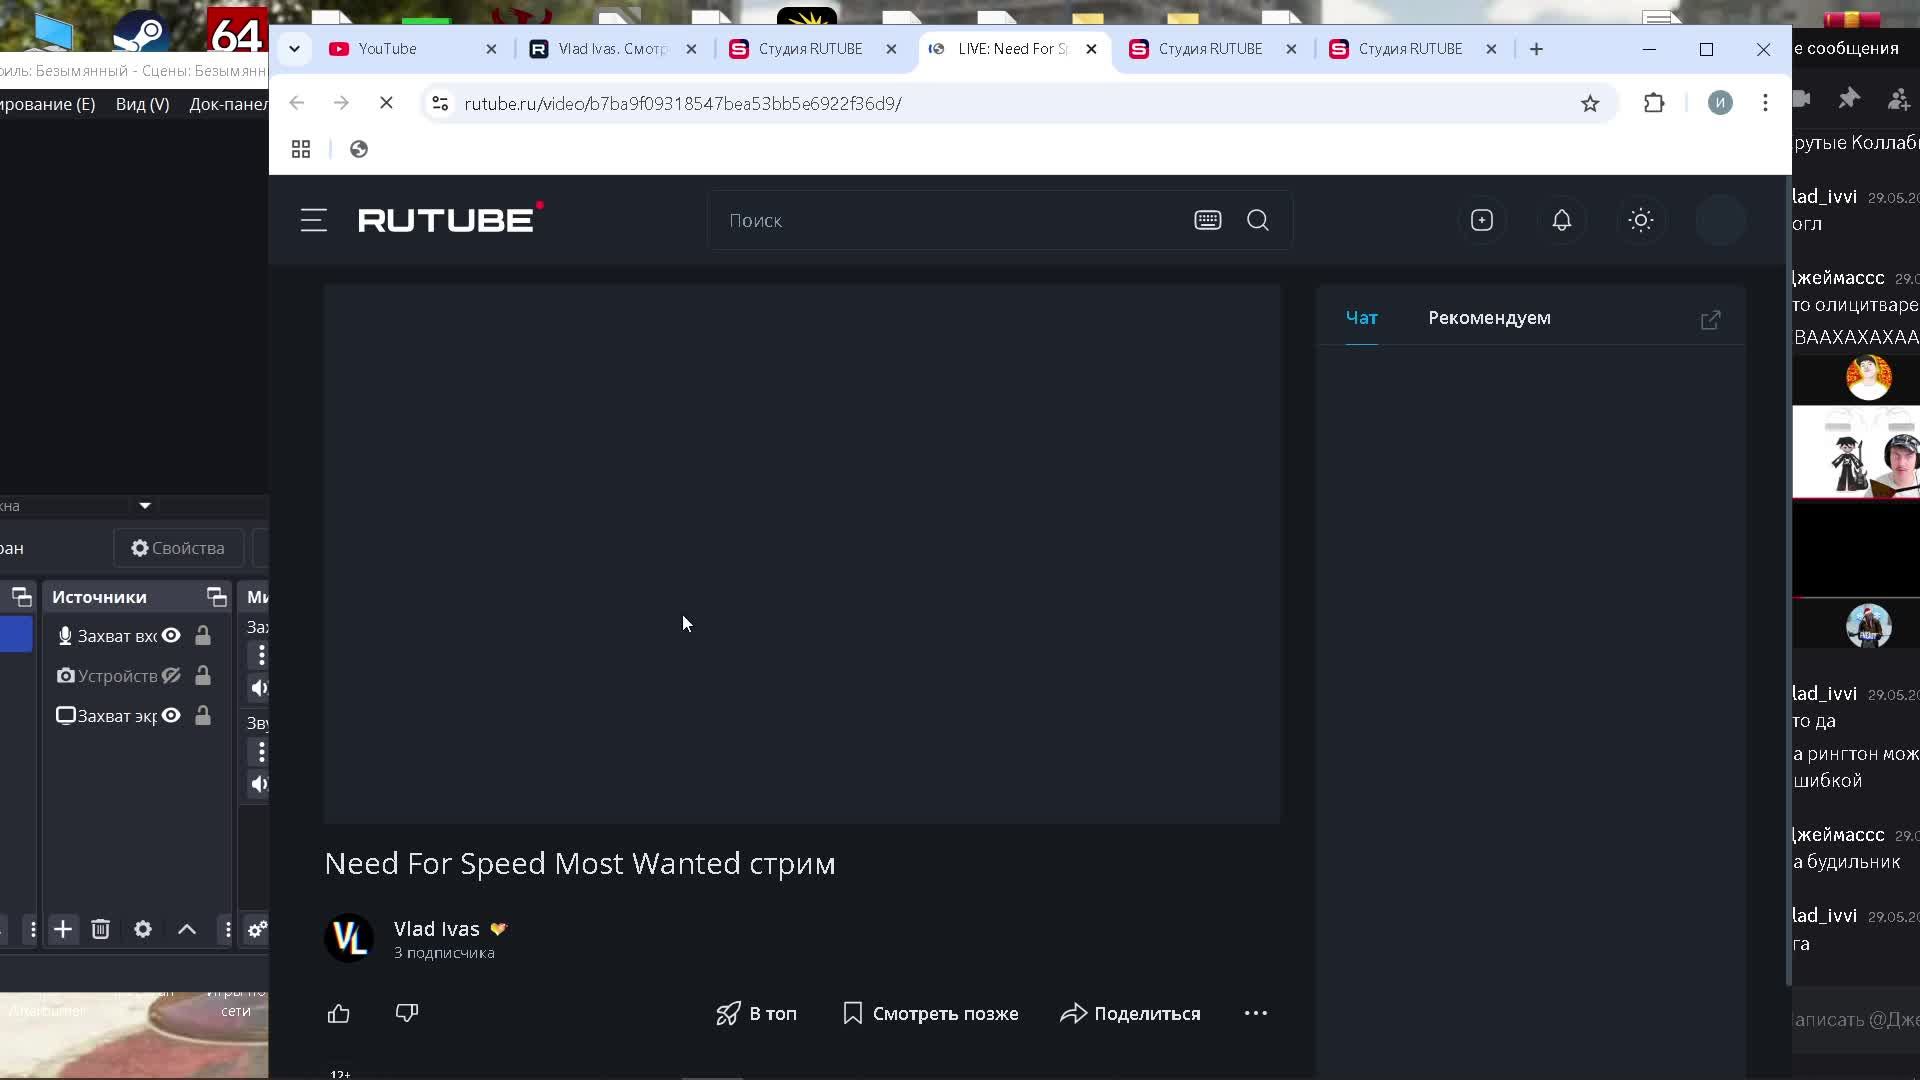Viewport: 1920px width, 1080px height.
Task: Open Chrome three-dot menu
Action: pyautogui.click(x=1765, y=103)
